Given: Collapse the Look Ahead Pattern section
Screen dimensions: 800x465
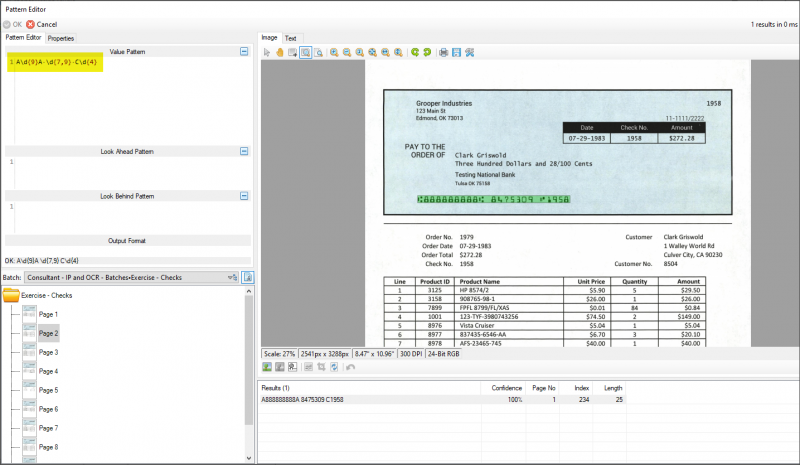Looking at the screenshot, I should tap(244, 151).
